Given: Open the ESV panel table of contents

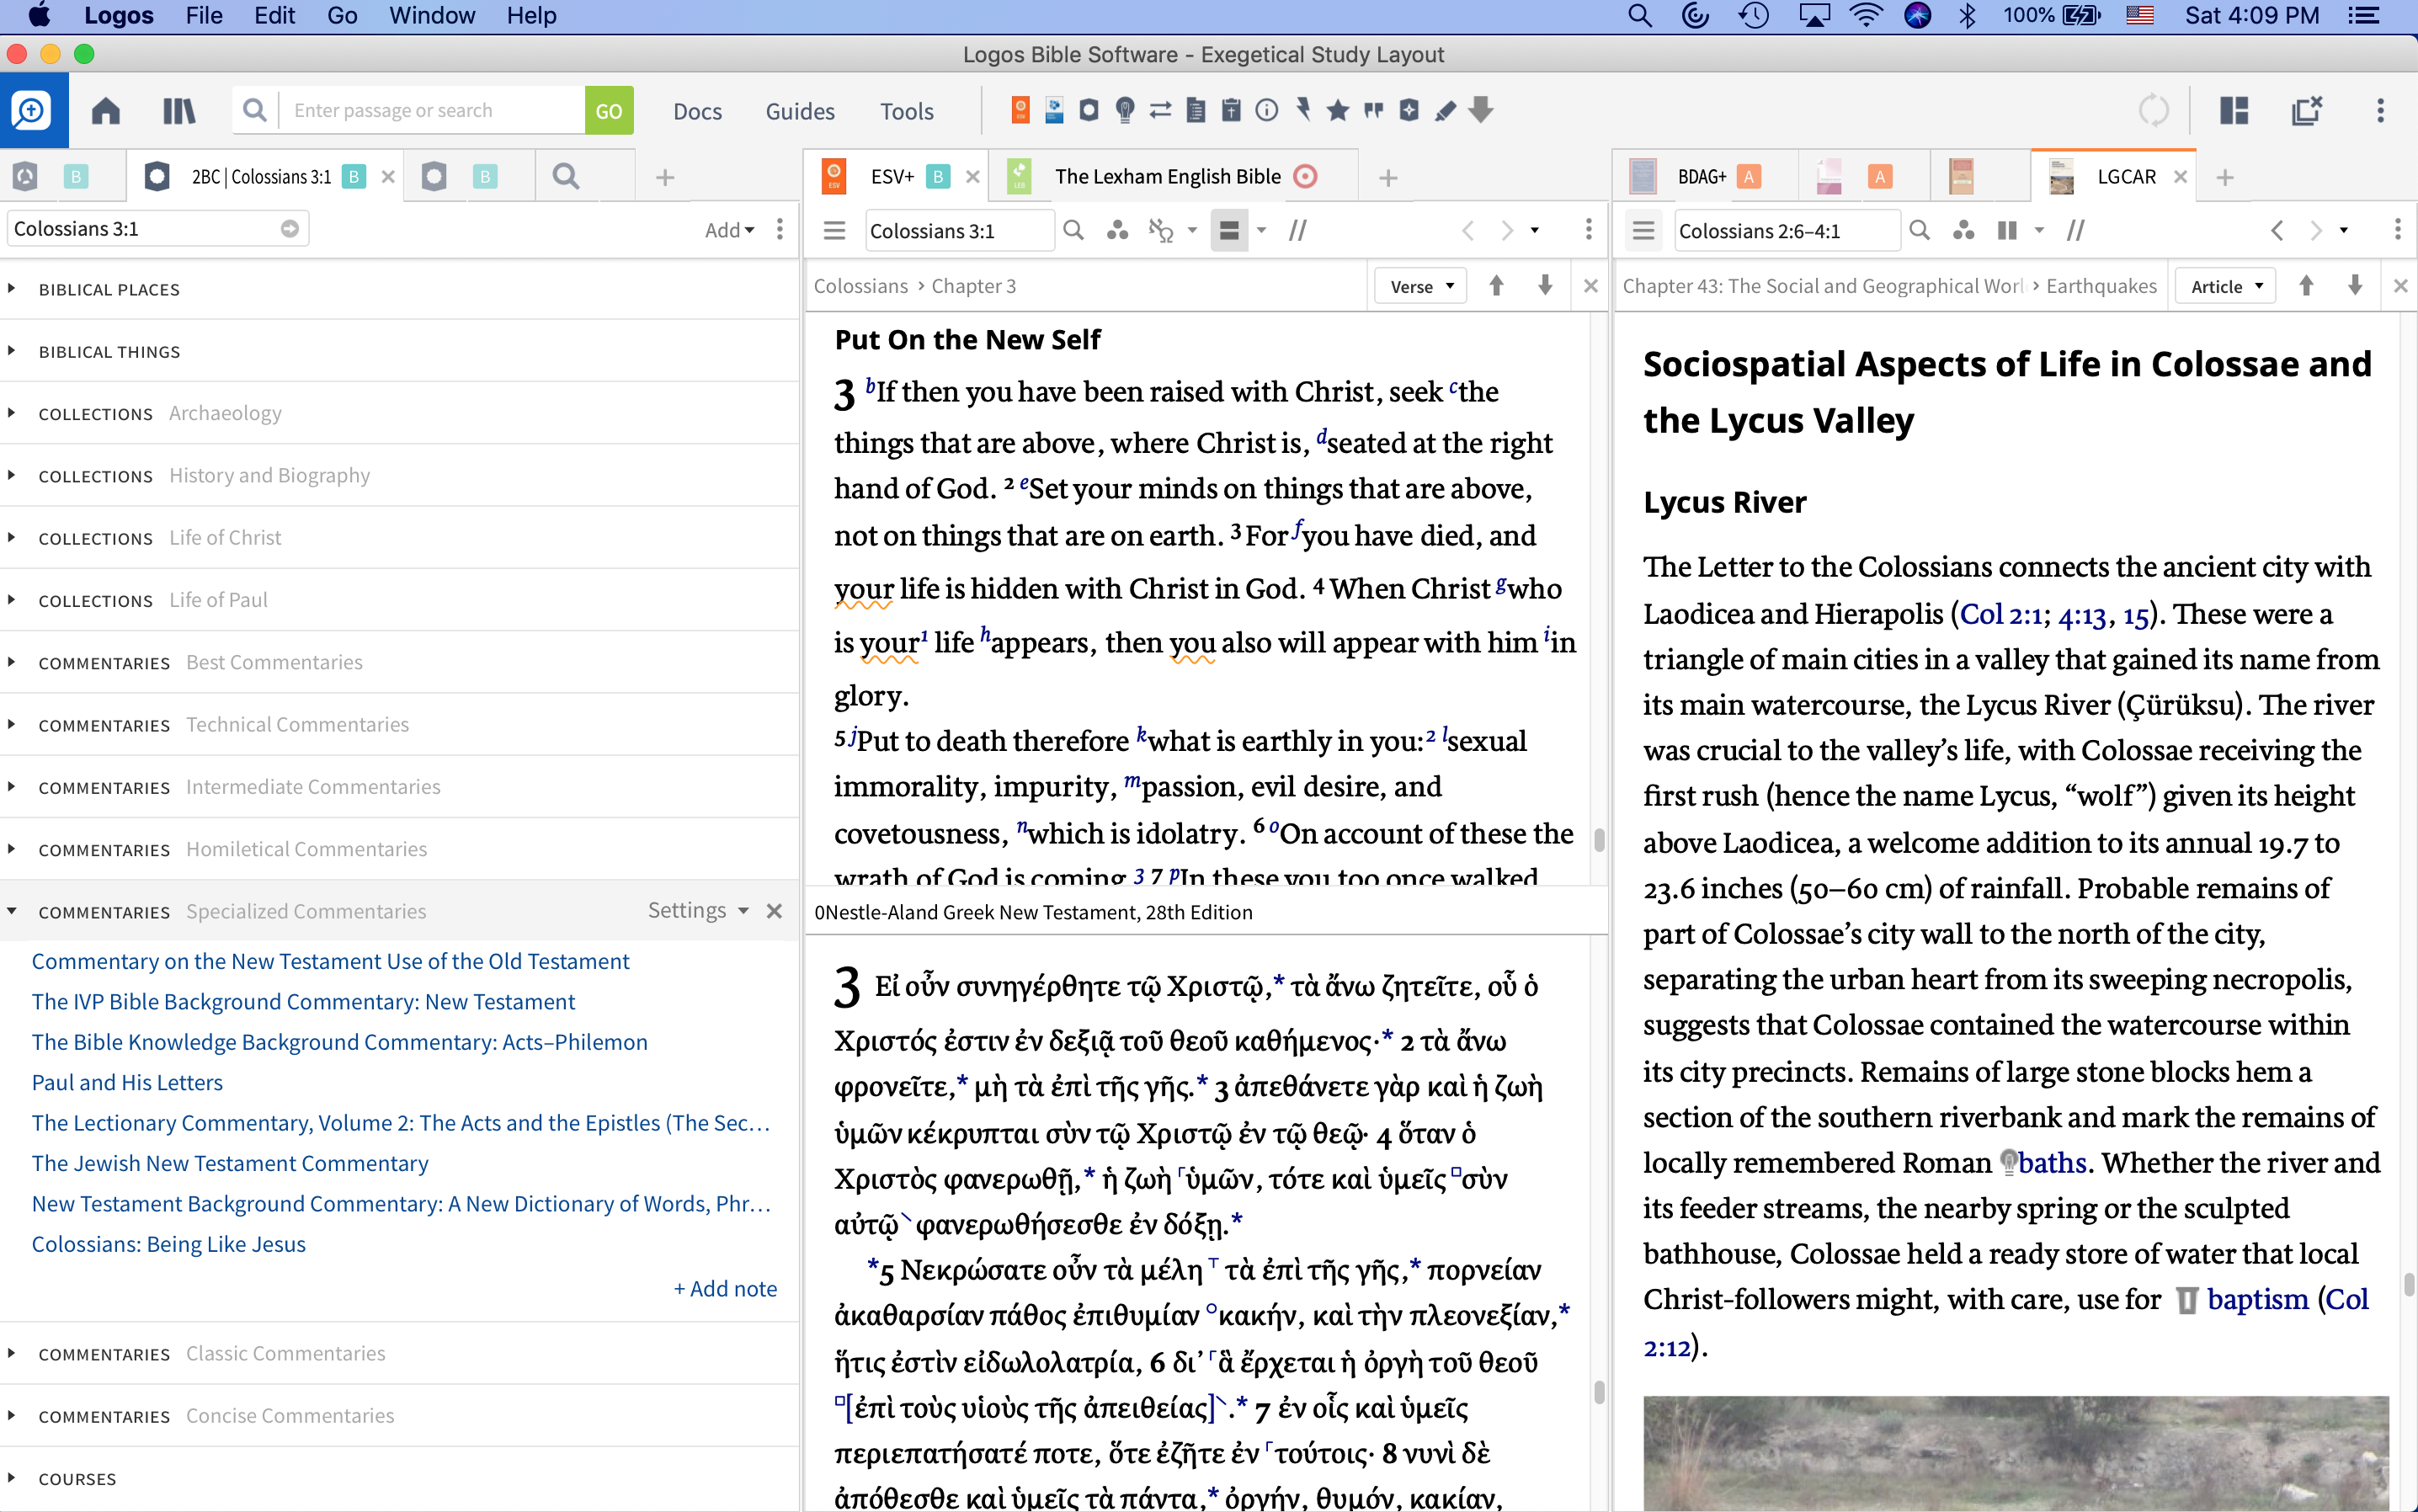Looking at the screenshot, I should click(834, 231).
